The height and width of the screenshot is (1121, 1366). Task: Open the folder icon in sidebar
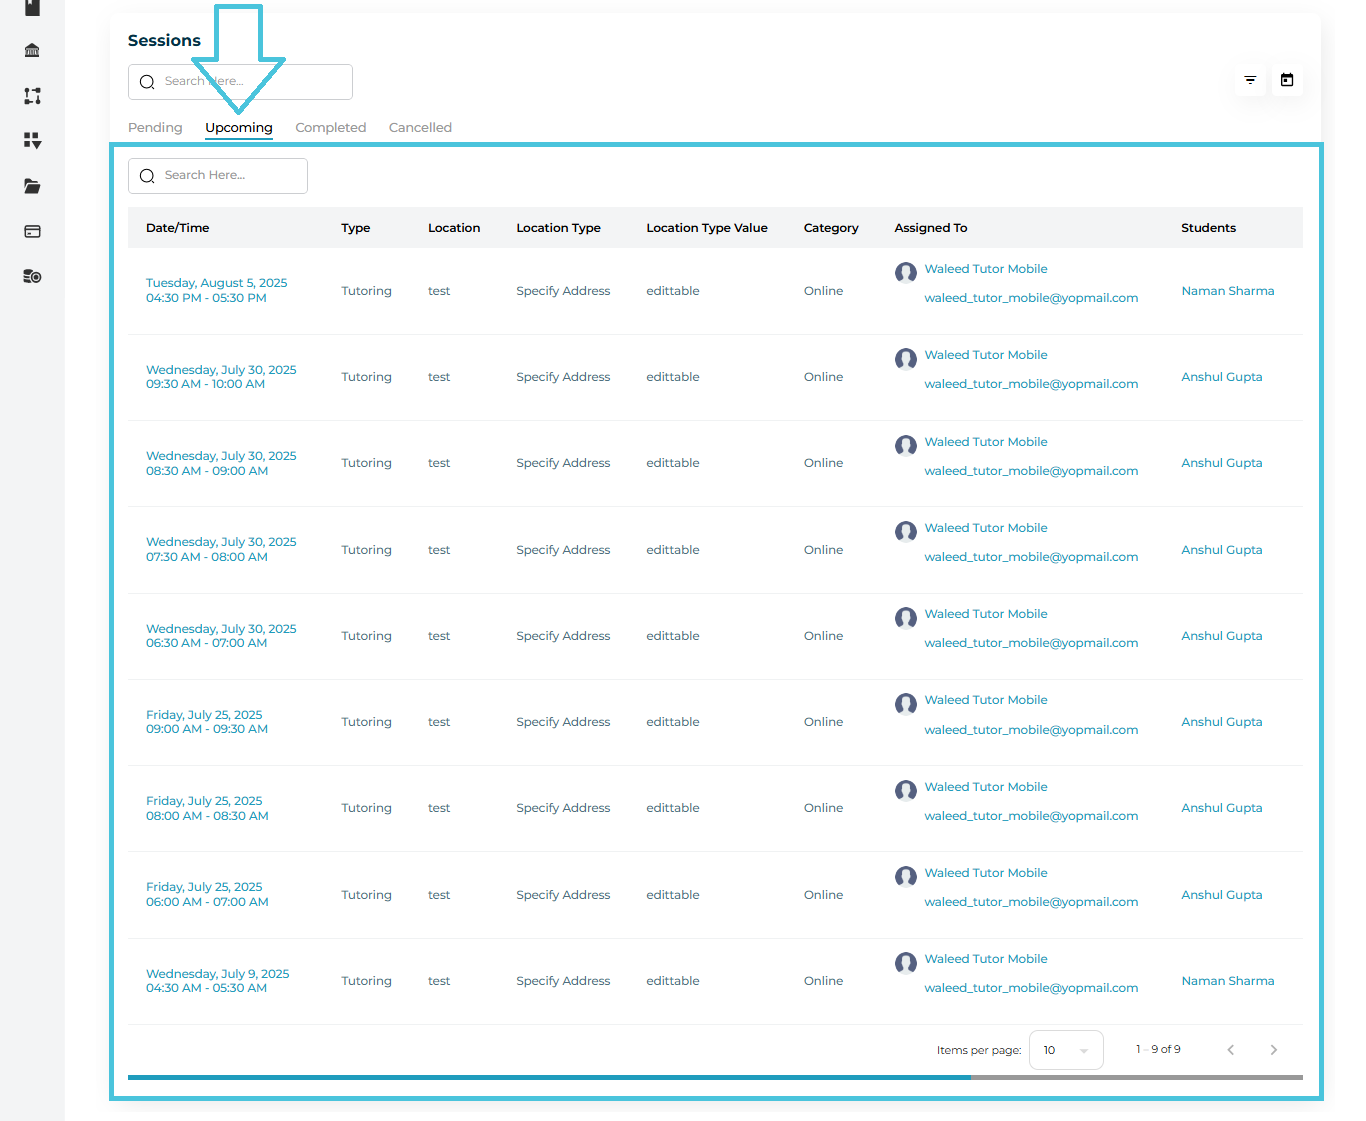click(32, 186)
